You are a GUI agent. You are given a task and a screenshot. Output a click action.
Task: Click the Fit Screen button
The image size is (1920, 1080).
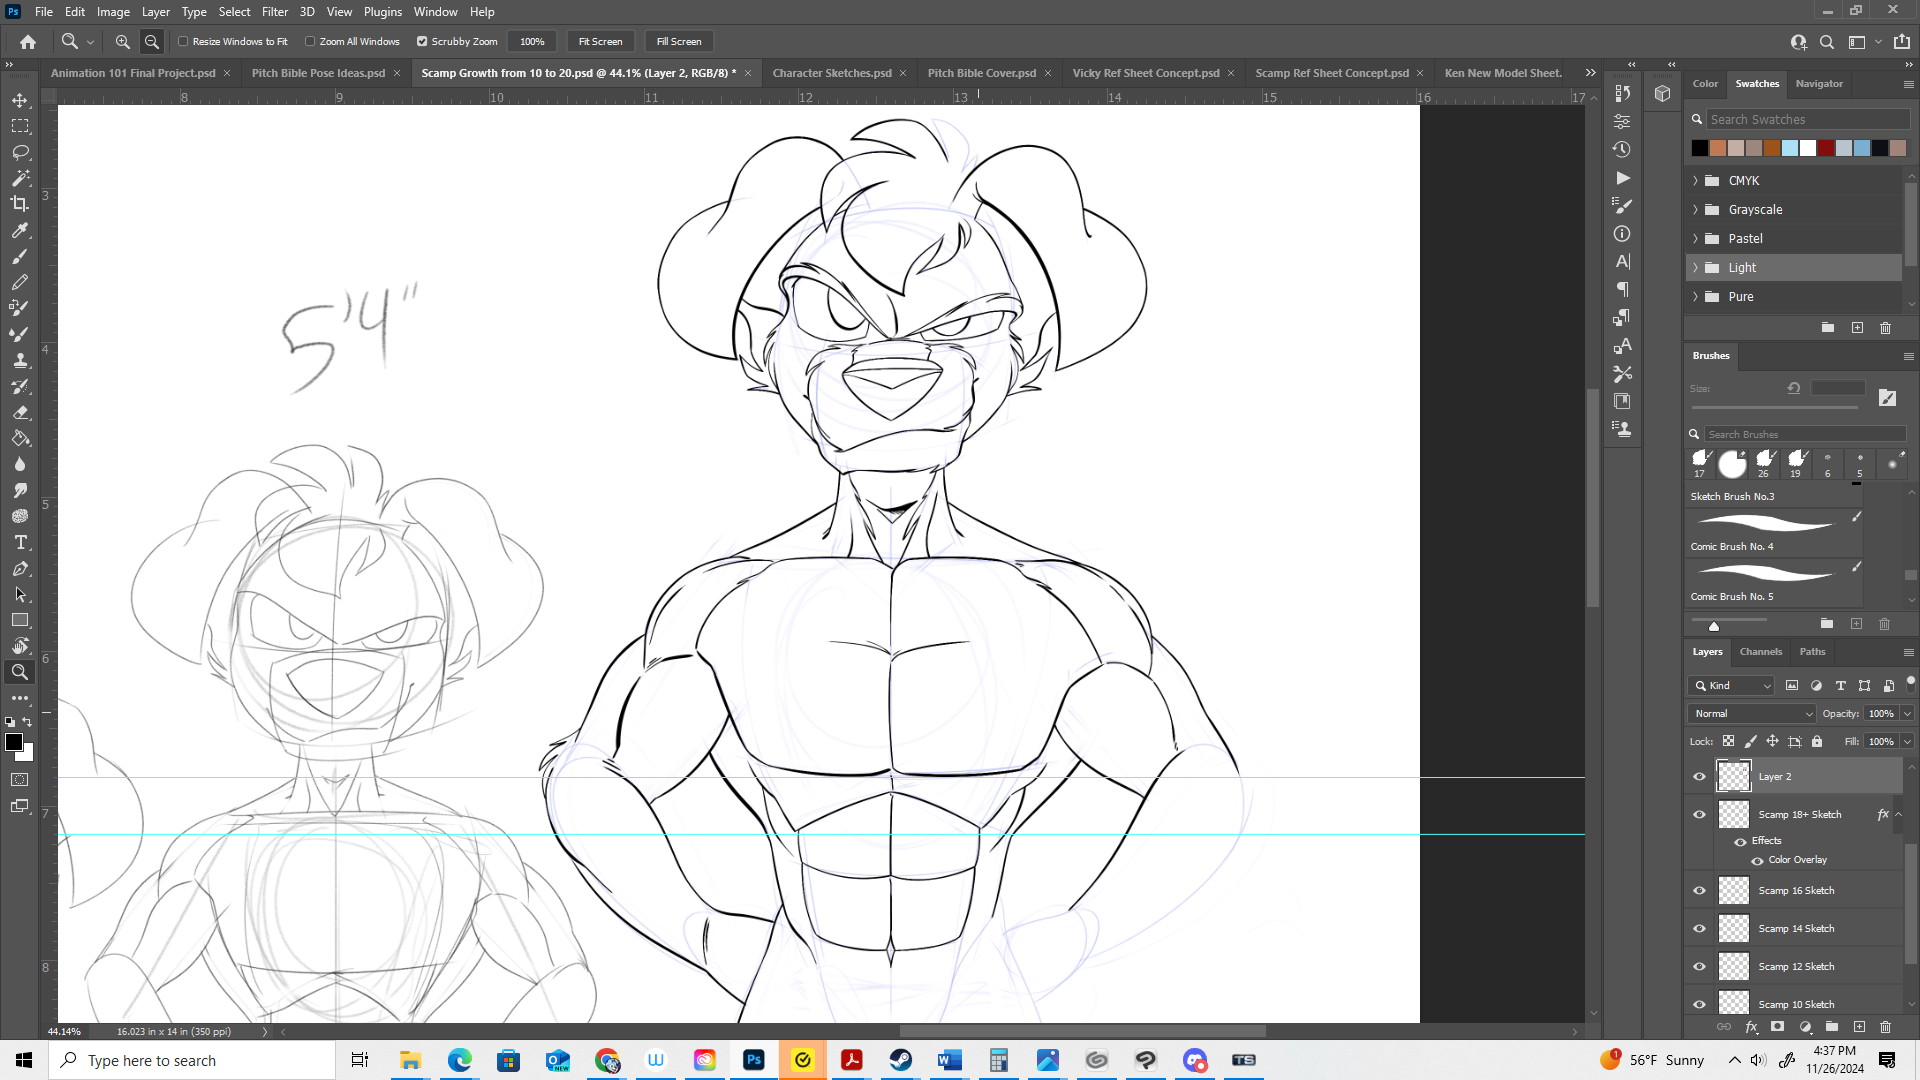pos(600,42)
